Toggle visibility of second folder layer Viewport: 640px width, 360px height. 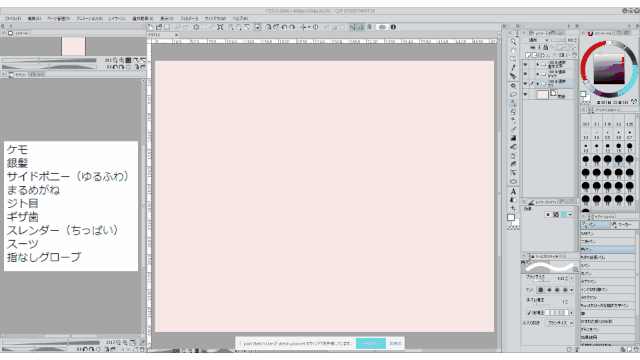tap(525, 73)
